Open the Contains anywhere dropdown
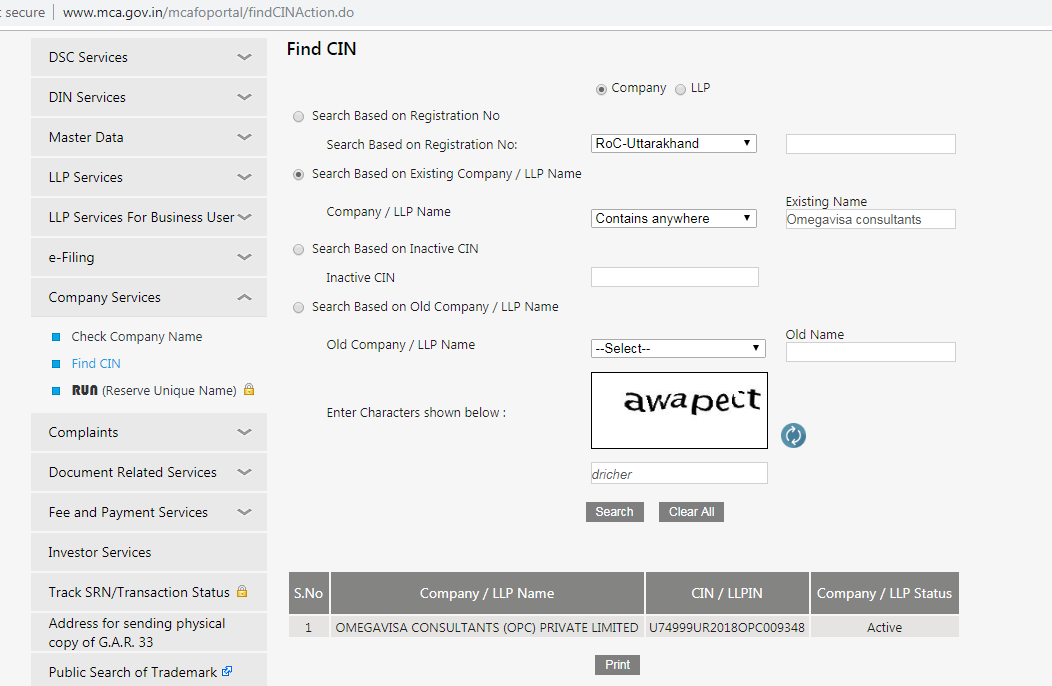 point(673,218)
